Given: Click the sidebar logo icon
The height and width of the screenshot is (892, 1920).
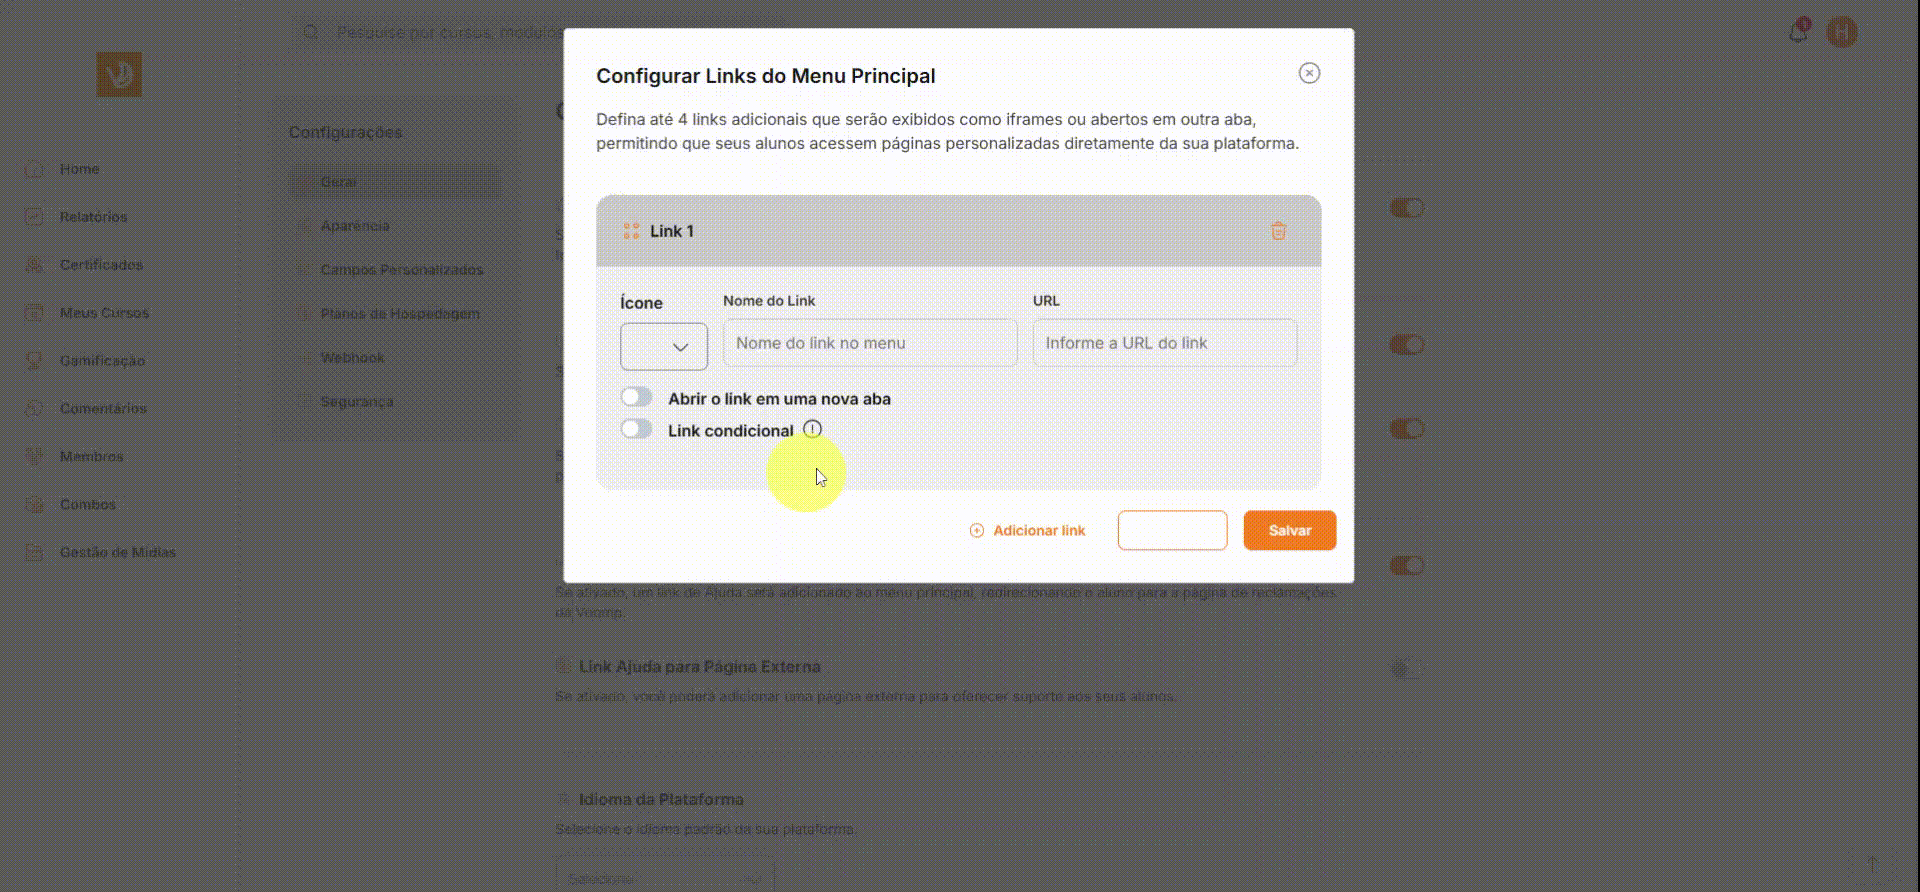Looking at the screenshot, I should click(119, 75).
